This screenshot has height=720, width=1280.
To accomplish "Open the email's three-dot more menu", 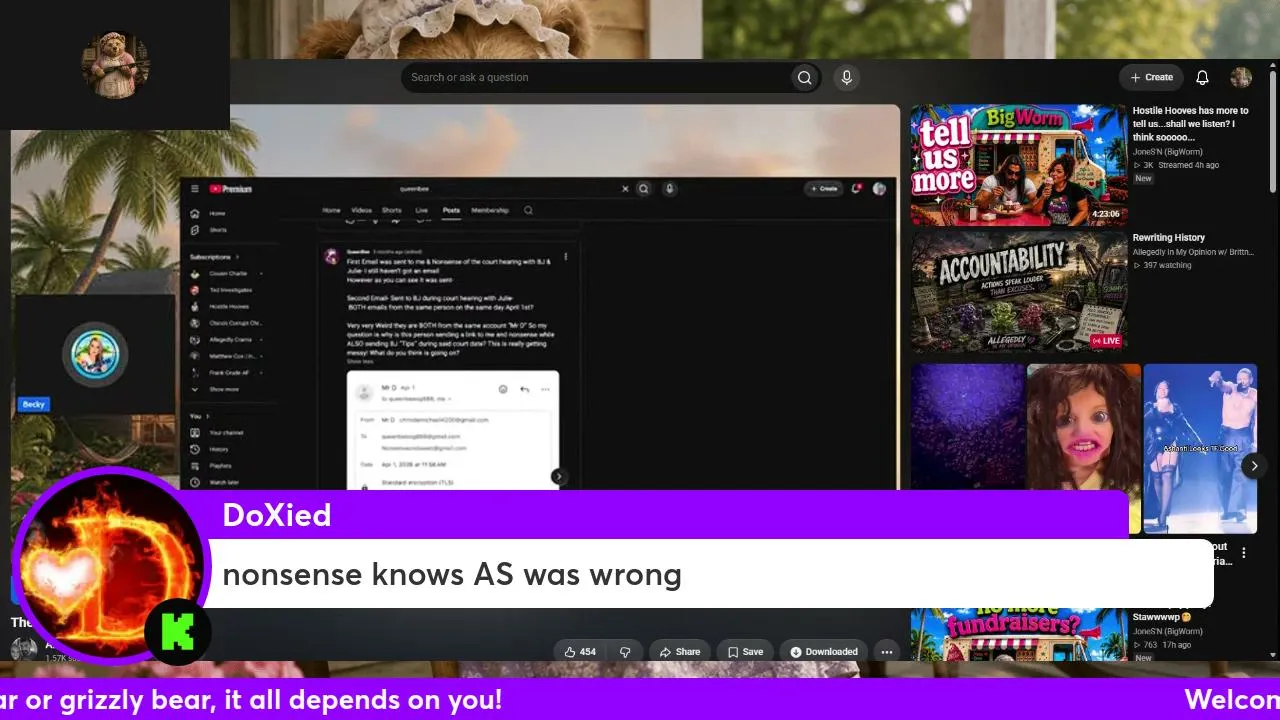I will coord(545,389).
